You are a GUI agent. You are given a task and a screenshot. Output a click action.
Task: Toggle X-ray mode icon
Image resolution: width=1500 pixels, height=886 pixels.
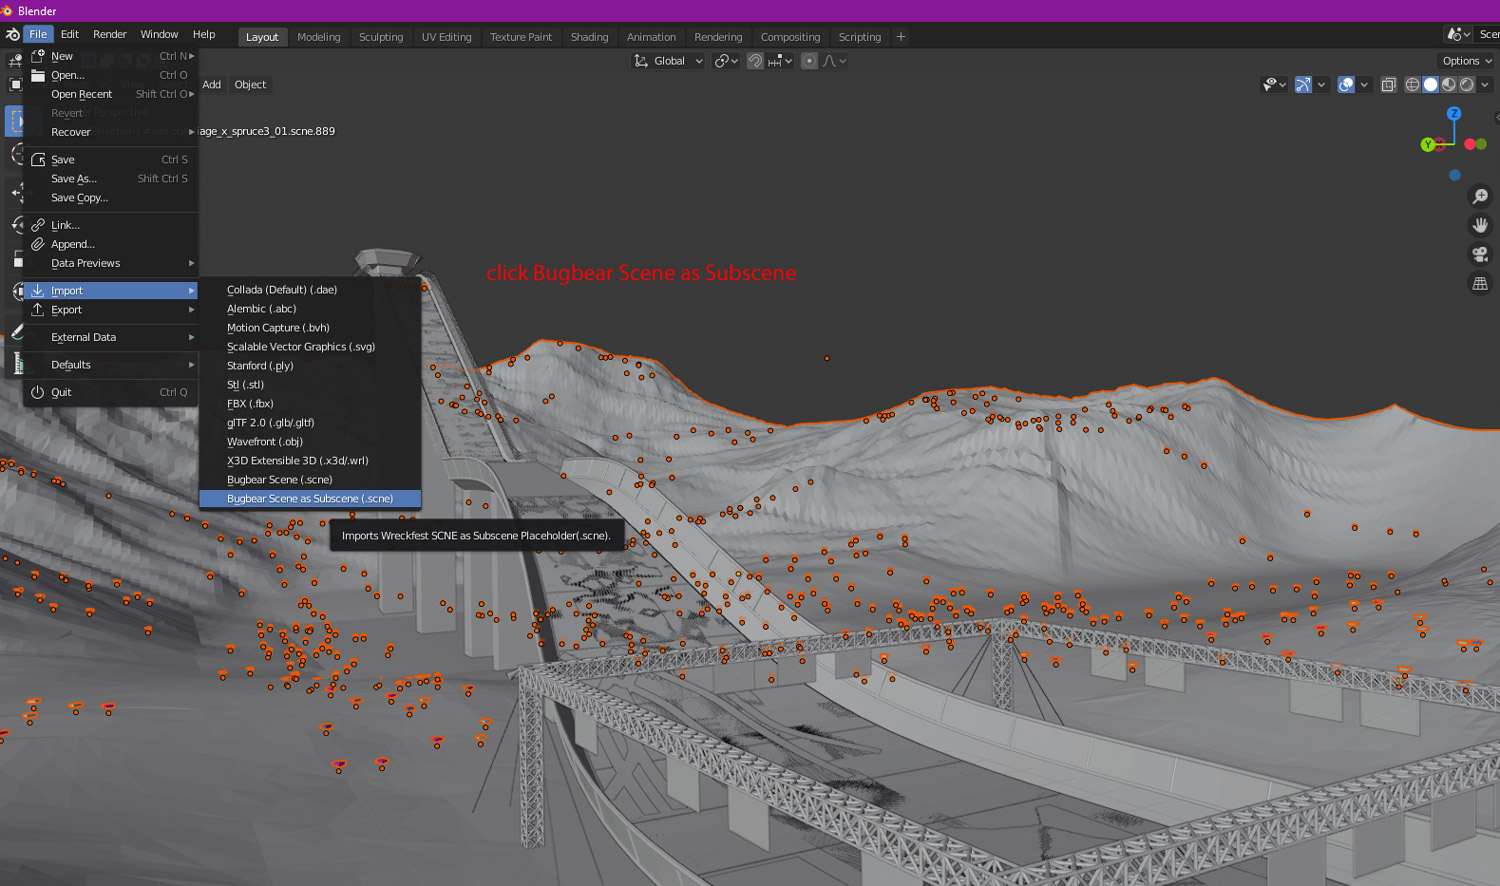pyautogui.click(x=1388, y=85)
